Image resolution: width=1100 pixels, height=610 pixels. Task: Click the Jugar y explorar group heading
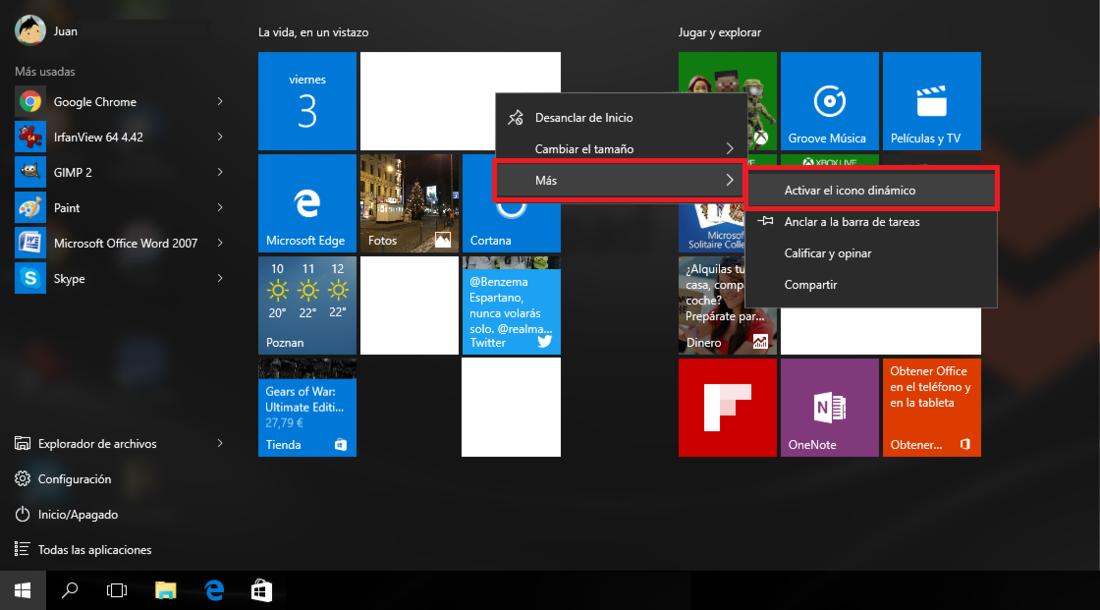point(720,32)
